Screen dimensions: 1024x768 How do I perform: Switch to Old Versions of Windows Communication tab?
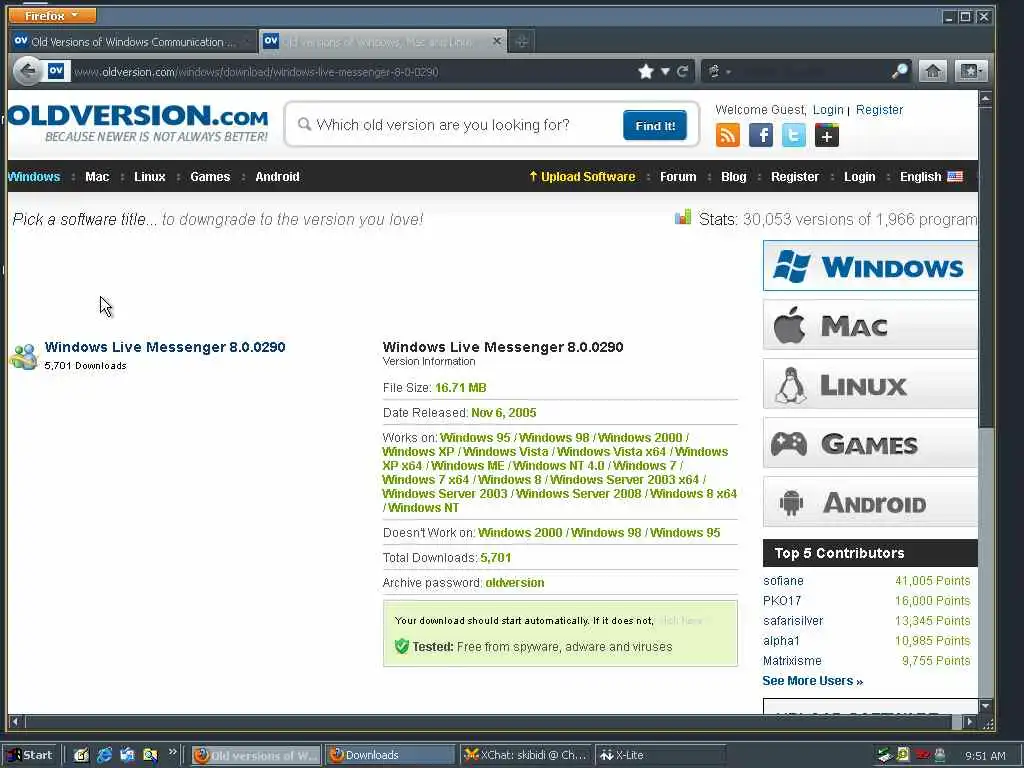coord(133,42)
